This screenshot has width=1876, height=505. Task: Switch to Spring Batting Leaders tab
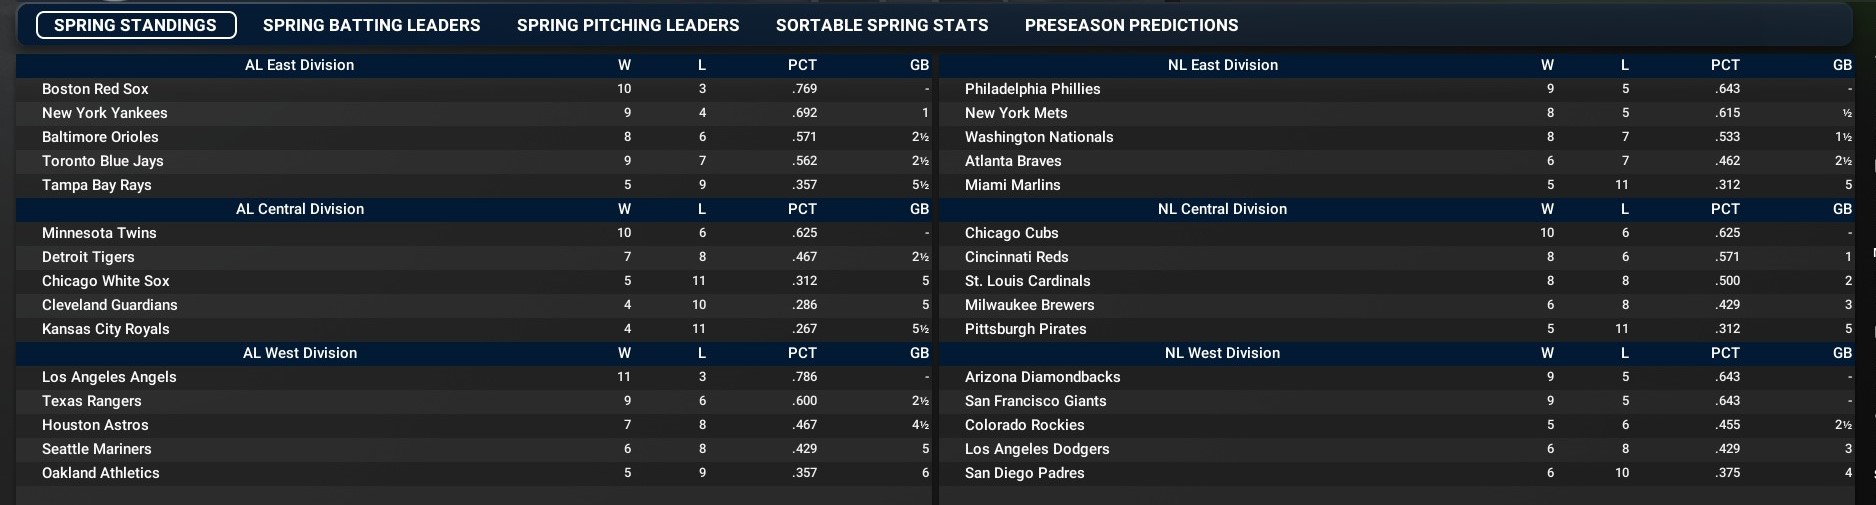click(x=371, y=25)
